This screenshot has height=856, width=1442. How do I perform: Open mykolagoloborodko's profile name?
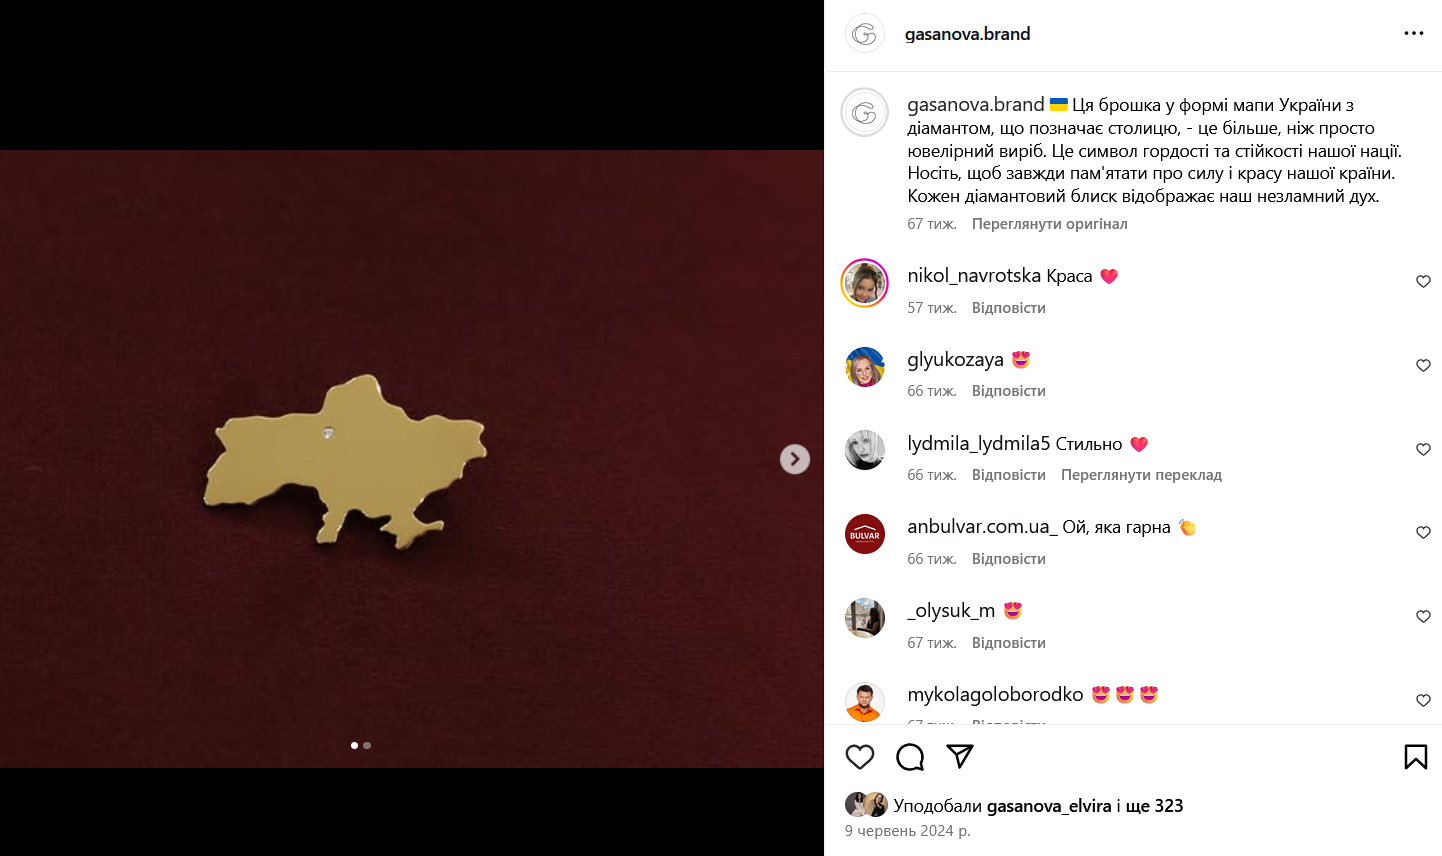995,694
